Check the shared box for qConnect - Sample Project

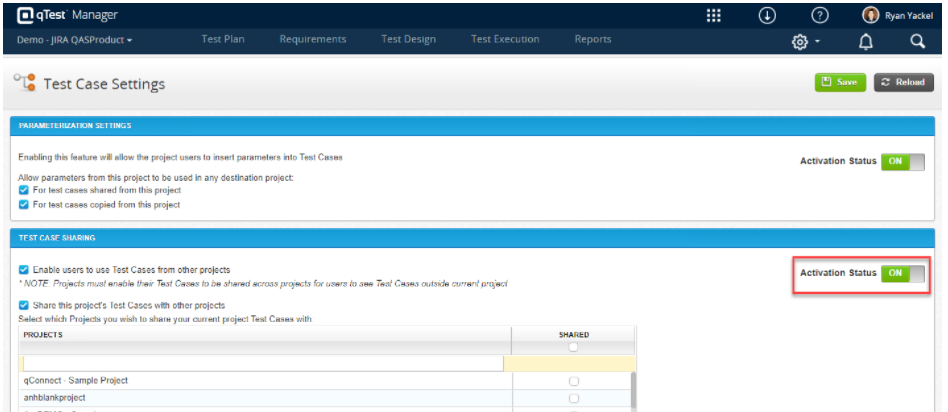(x=573, y=381)
